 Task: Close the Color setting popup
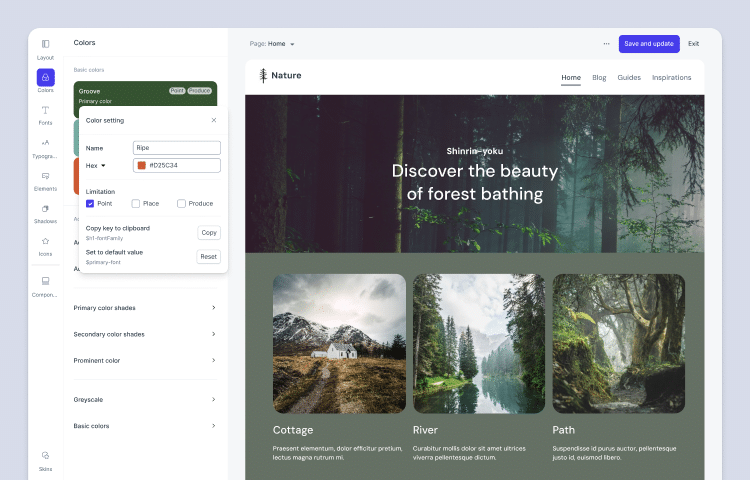[214, 120]
